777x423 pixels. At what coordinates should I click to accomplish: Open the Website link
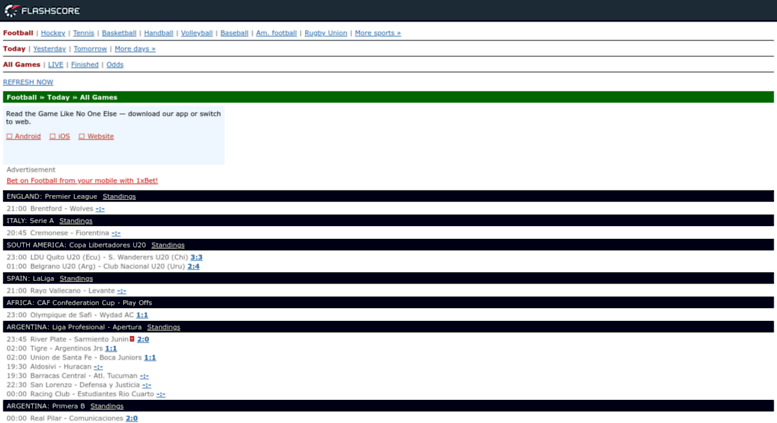point(96,136)
